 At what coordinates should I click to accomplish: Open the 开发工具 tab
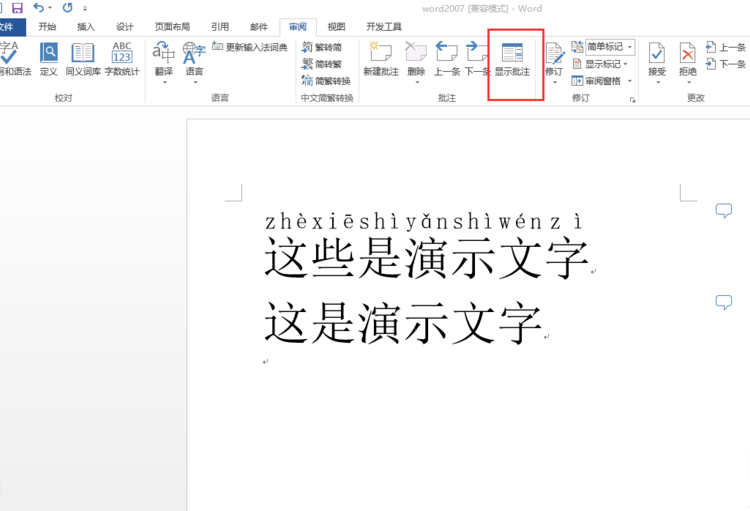[384, 27]
